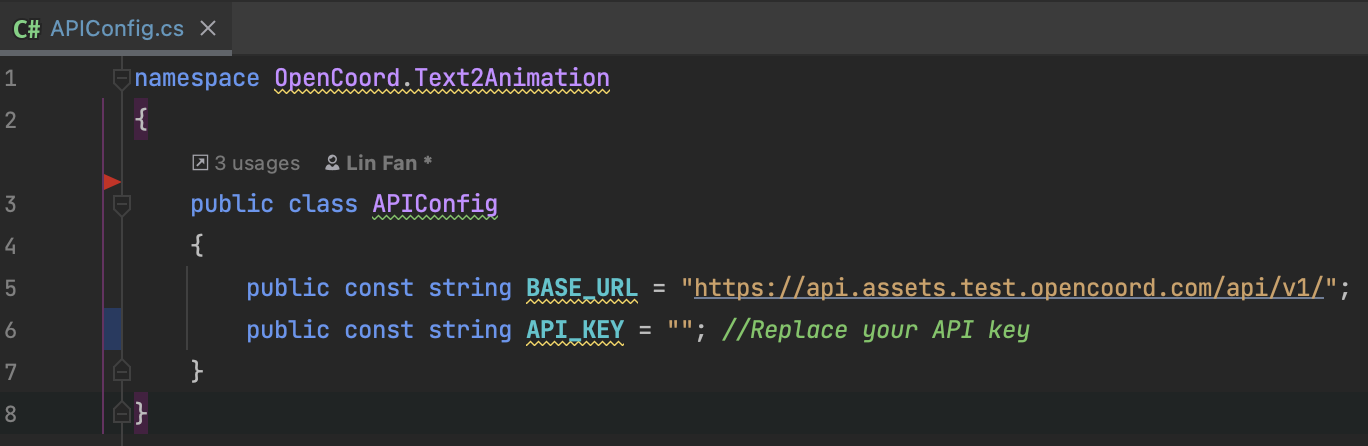Screen dimensions: 1368x446
Task: Click line number 5 in the gutter
Action: coord(10,288)
